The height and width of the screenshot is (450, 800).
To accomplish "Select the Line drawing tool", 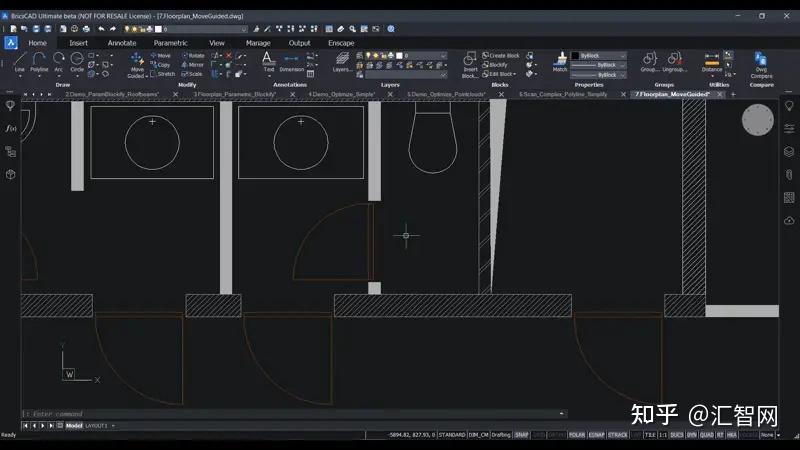I will pyautogui.click(x=20, y=62).
